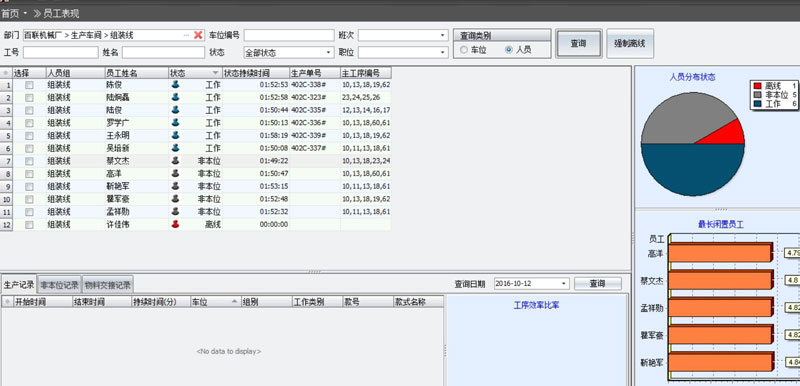Viewport: 800px width, 386px height.
Task: Click gray status icon for 孟祥勋
Action: [x=176, y=211]
